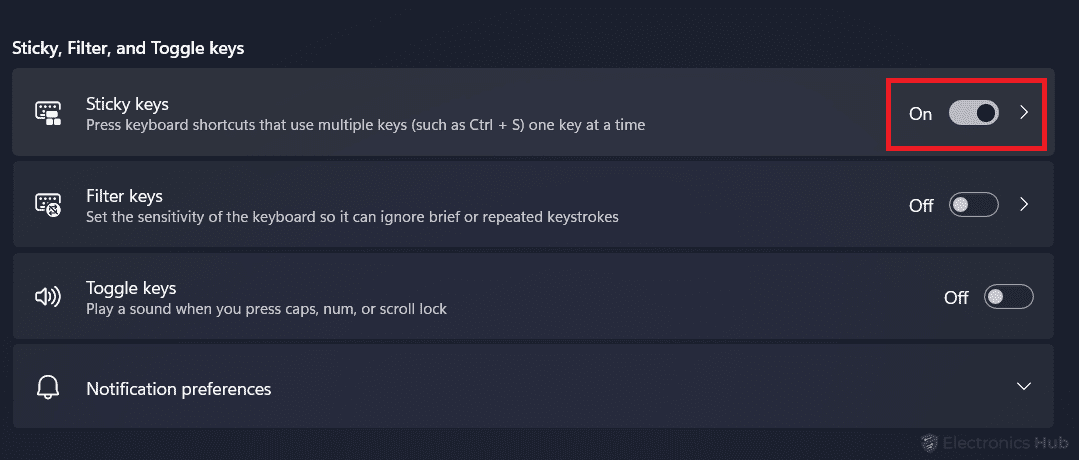Click the Sticky keys description text
1079x460 pixels.
[365, 126]
